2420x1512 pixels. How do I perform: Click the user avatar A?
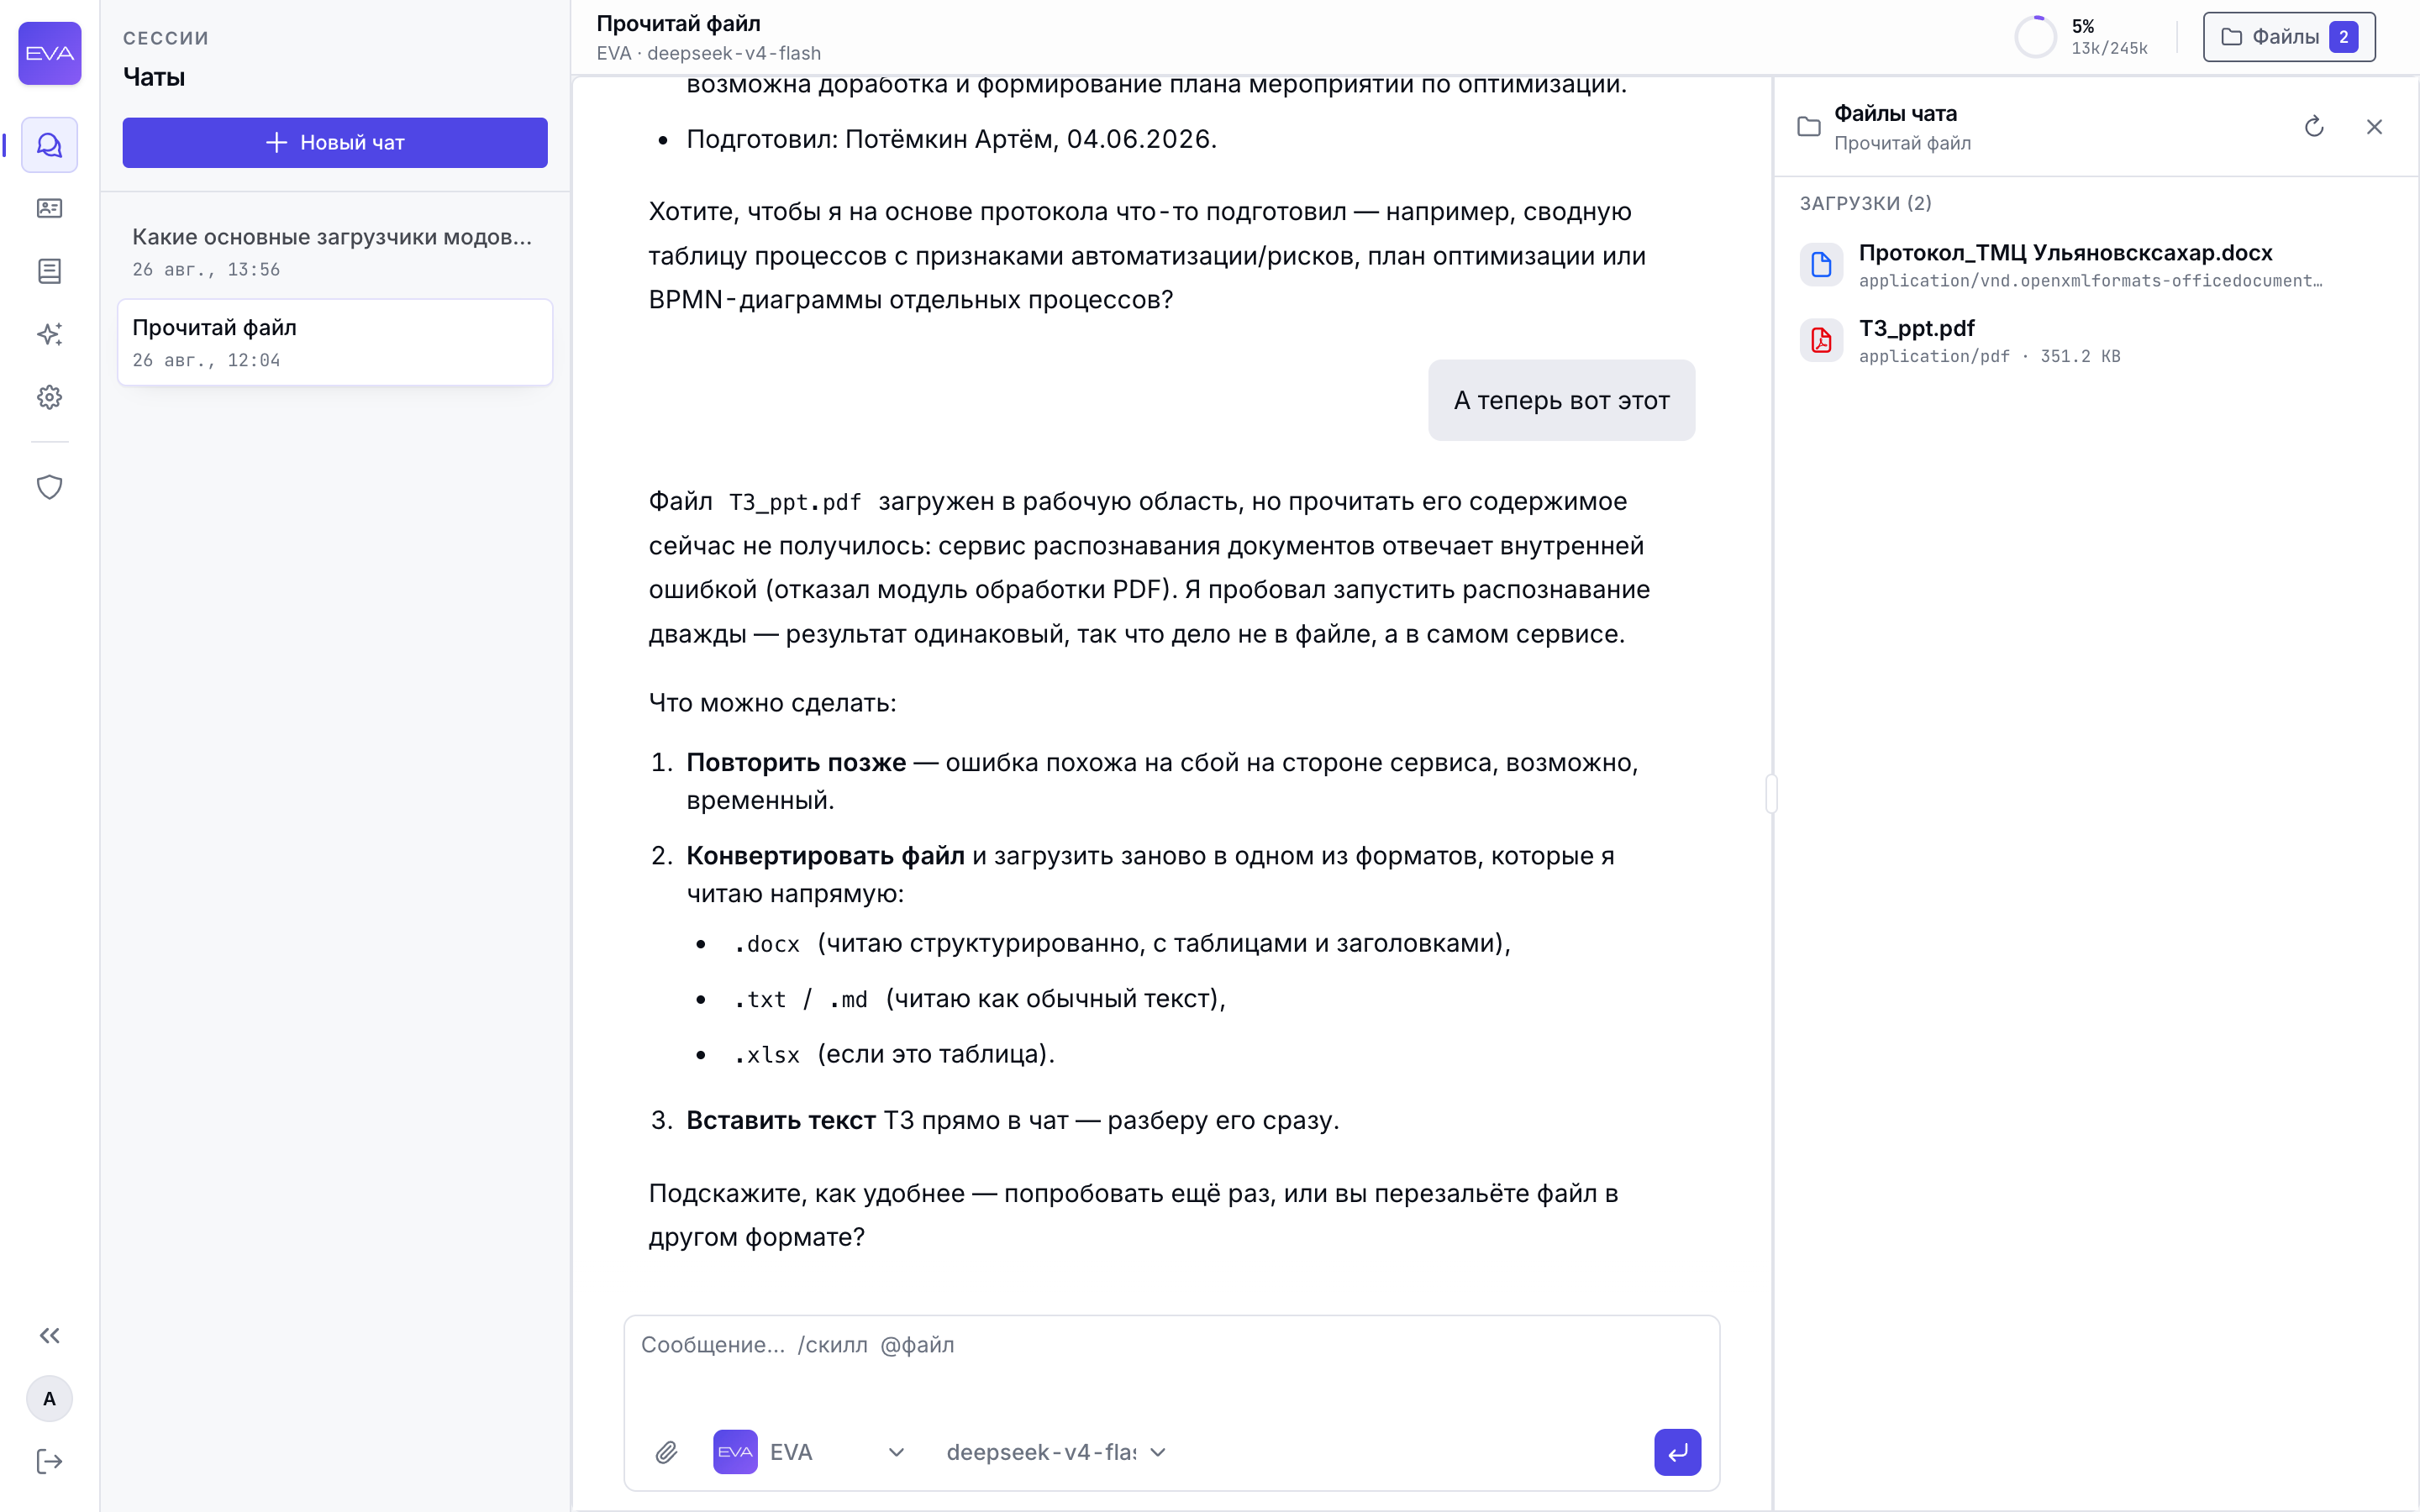[x=49, y=1399]
